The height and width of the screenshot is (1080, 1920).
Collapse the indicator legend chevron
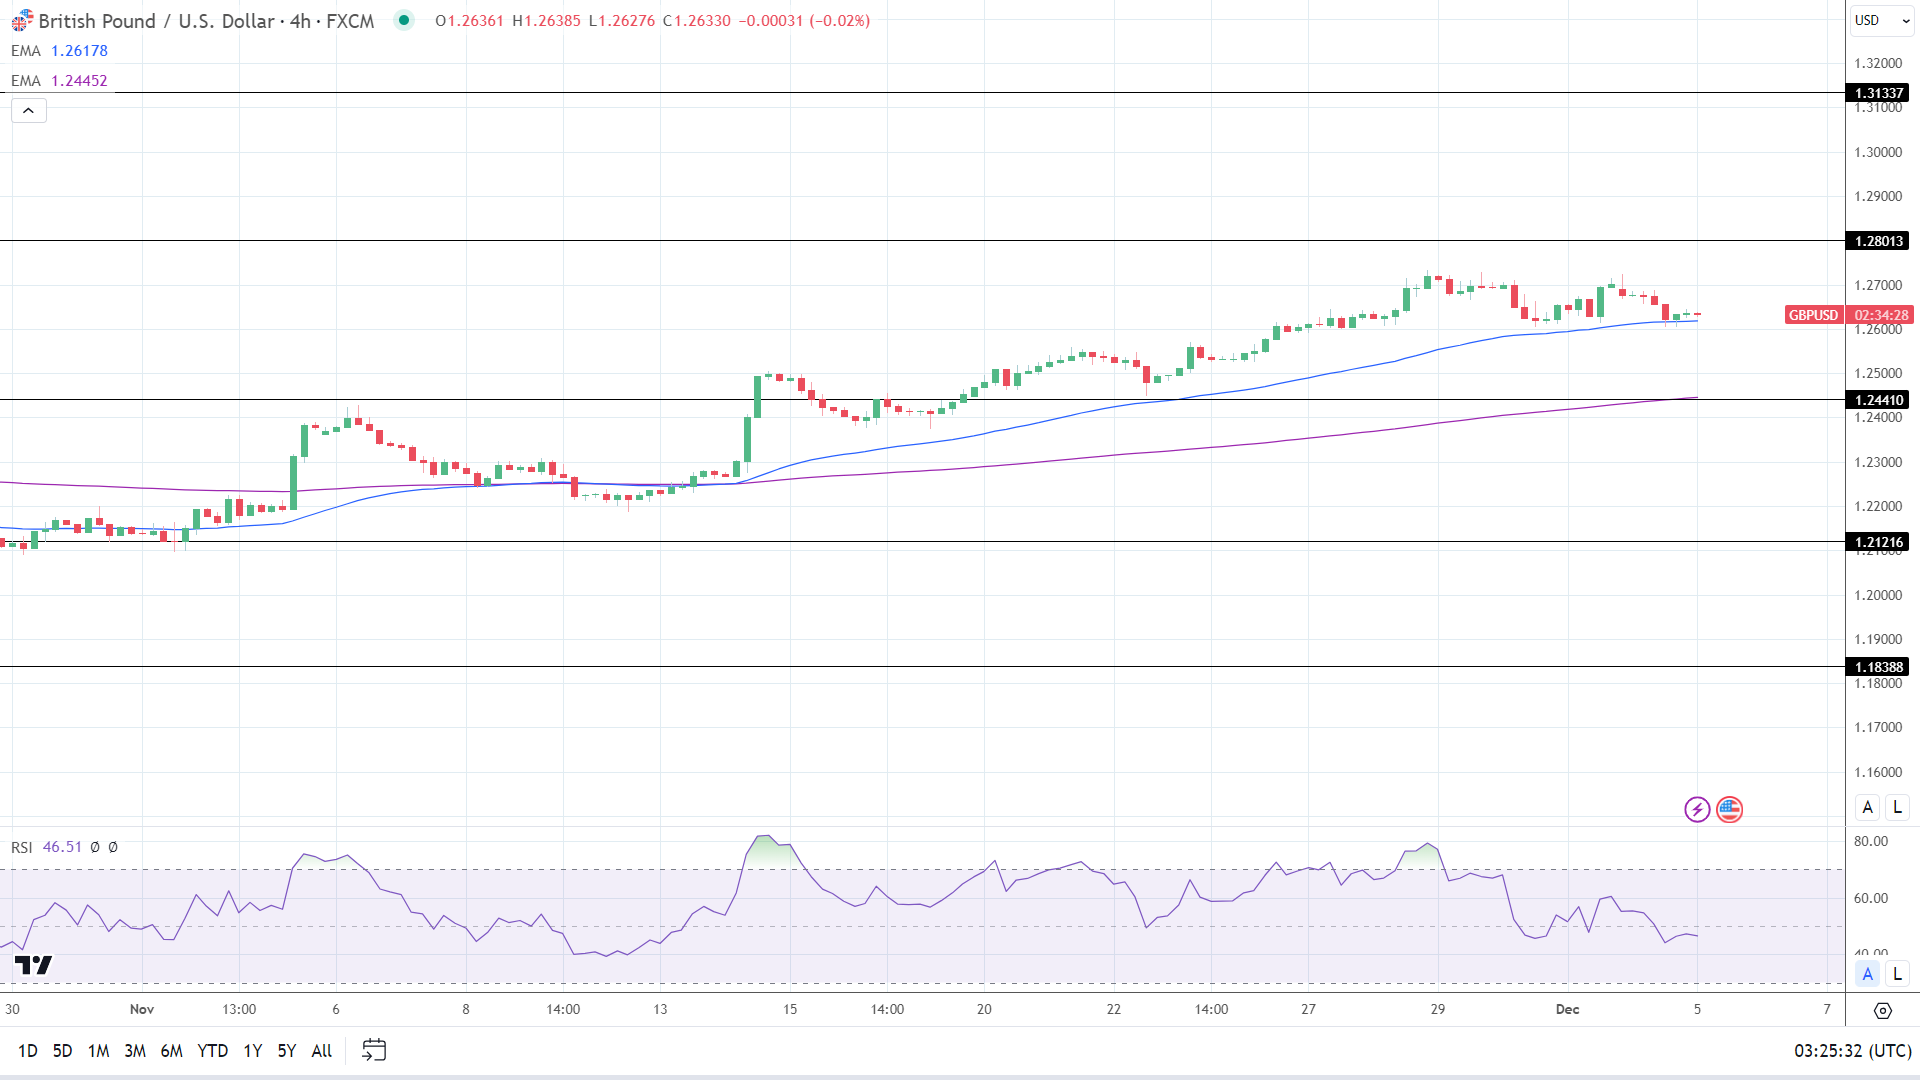(29, 110)
